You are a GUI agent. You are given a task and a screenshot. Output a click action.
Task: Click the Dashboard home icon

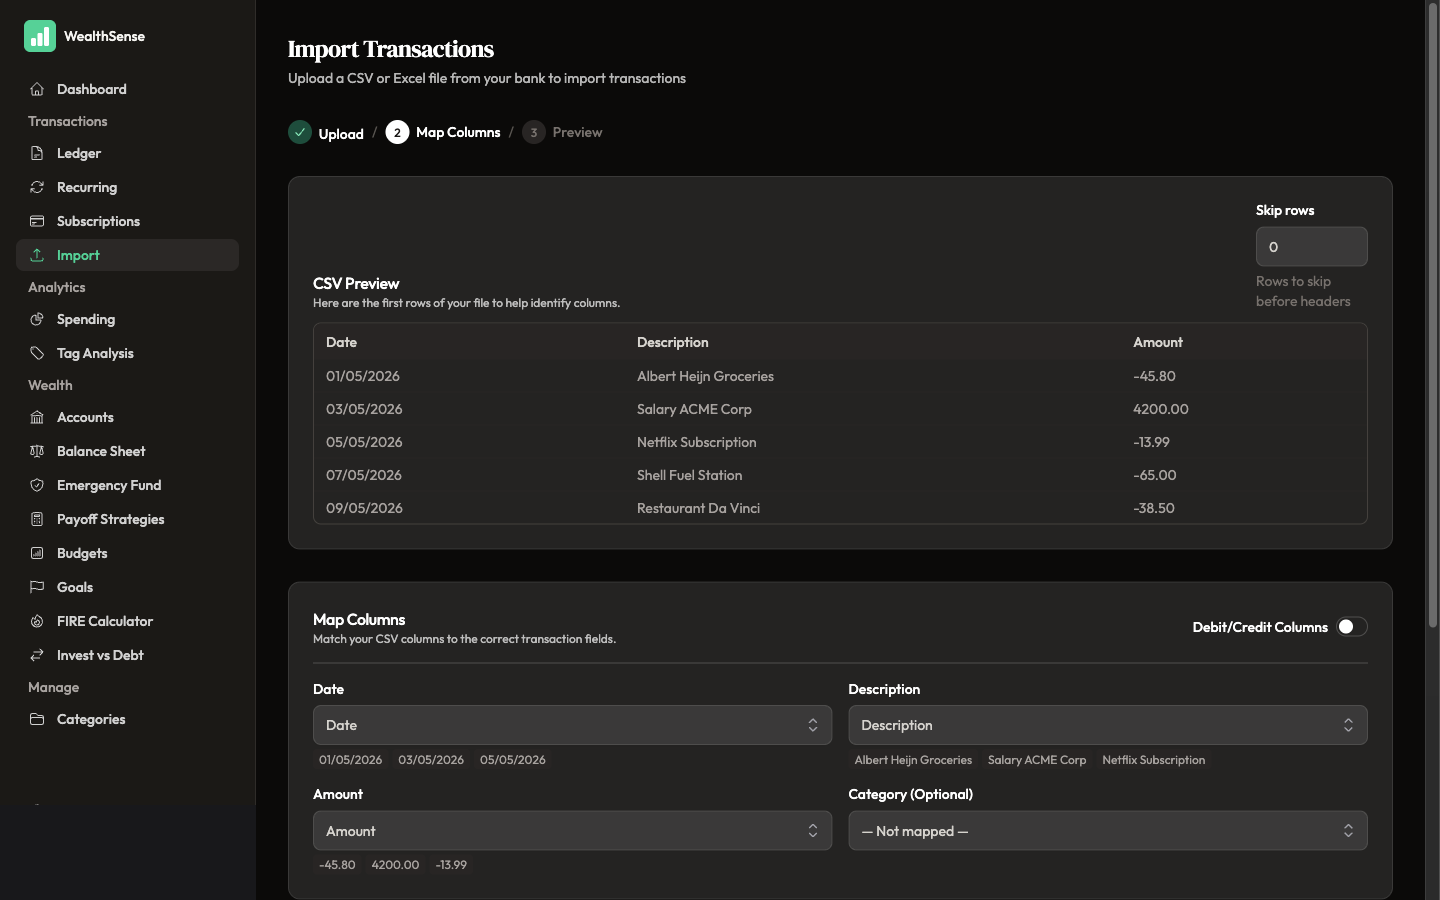(x=37, y=89)
